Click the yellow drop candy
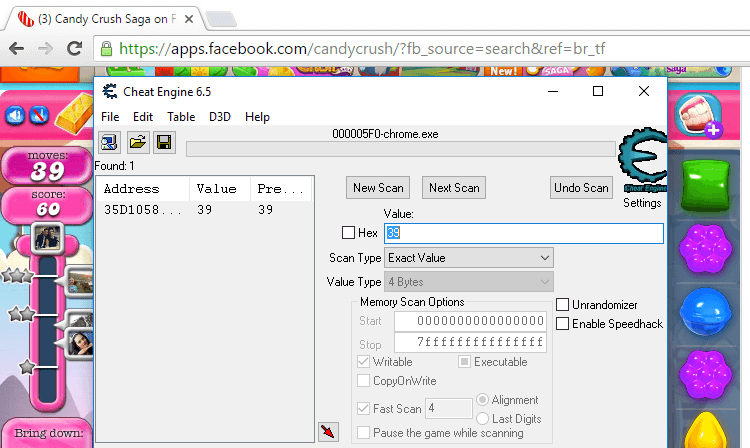The height and width of the screenshot is (448, 750). 706,430
